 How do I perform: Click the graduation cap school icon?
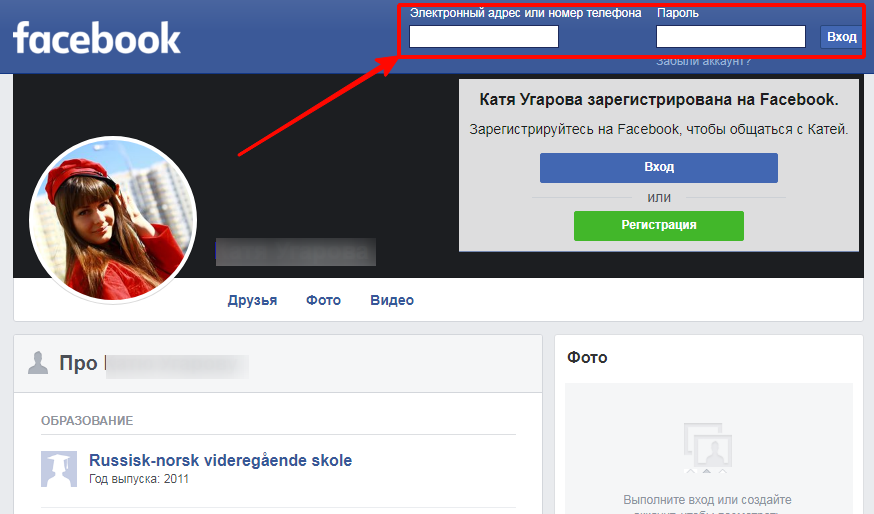[59, 469]
